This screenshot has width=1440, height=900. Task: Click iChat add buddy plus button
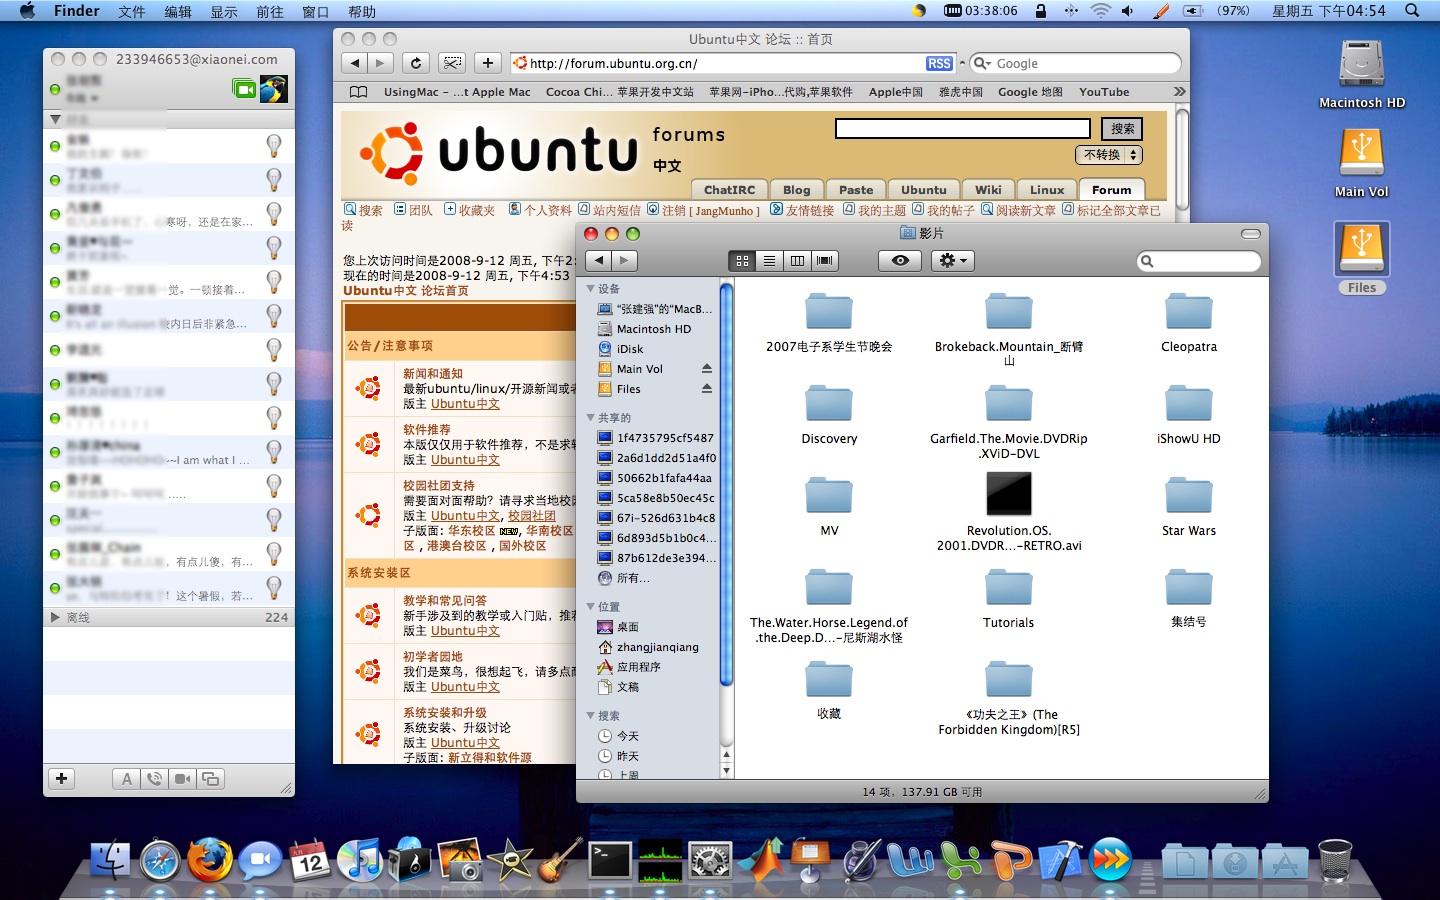61,778
